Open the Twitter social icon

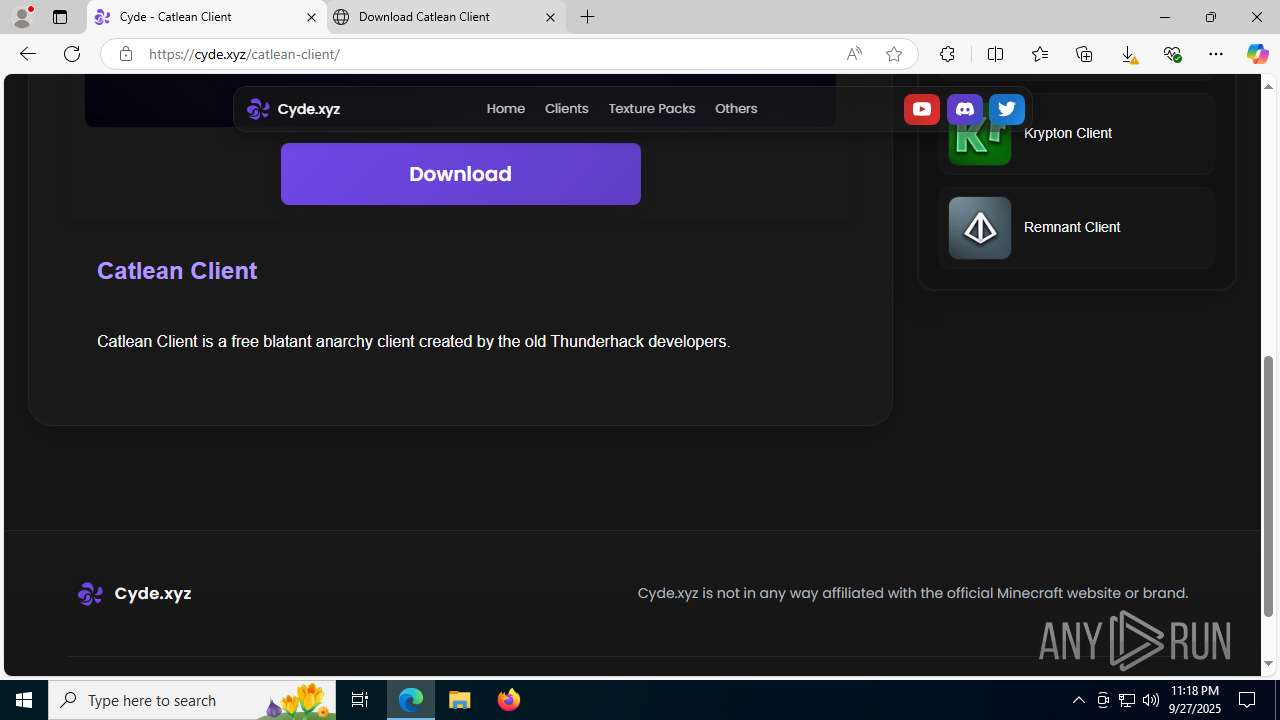coord(1007,109)
